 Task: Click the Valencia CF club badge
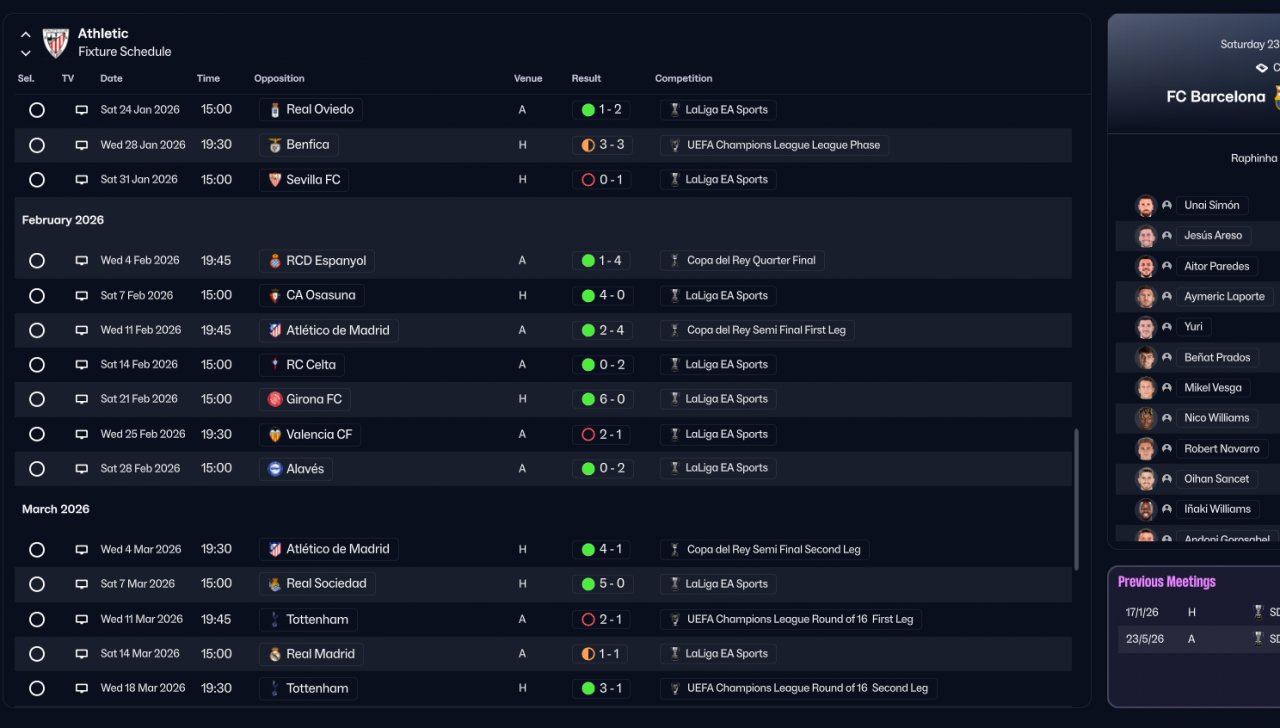pyautogui.click(x=275, y=435)
